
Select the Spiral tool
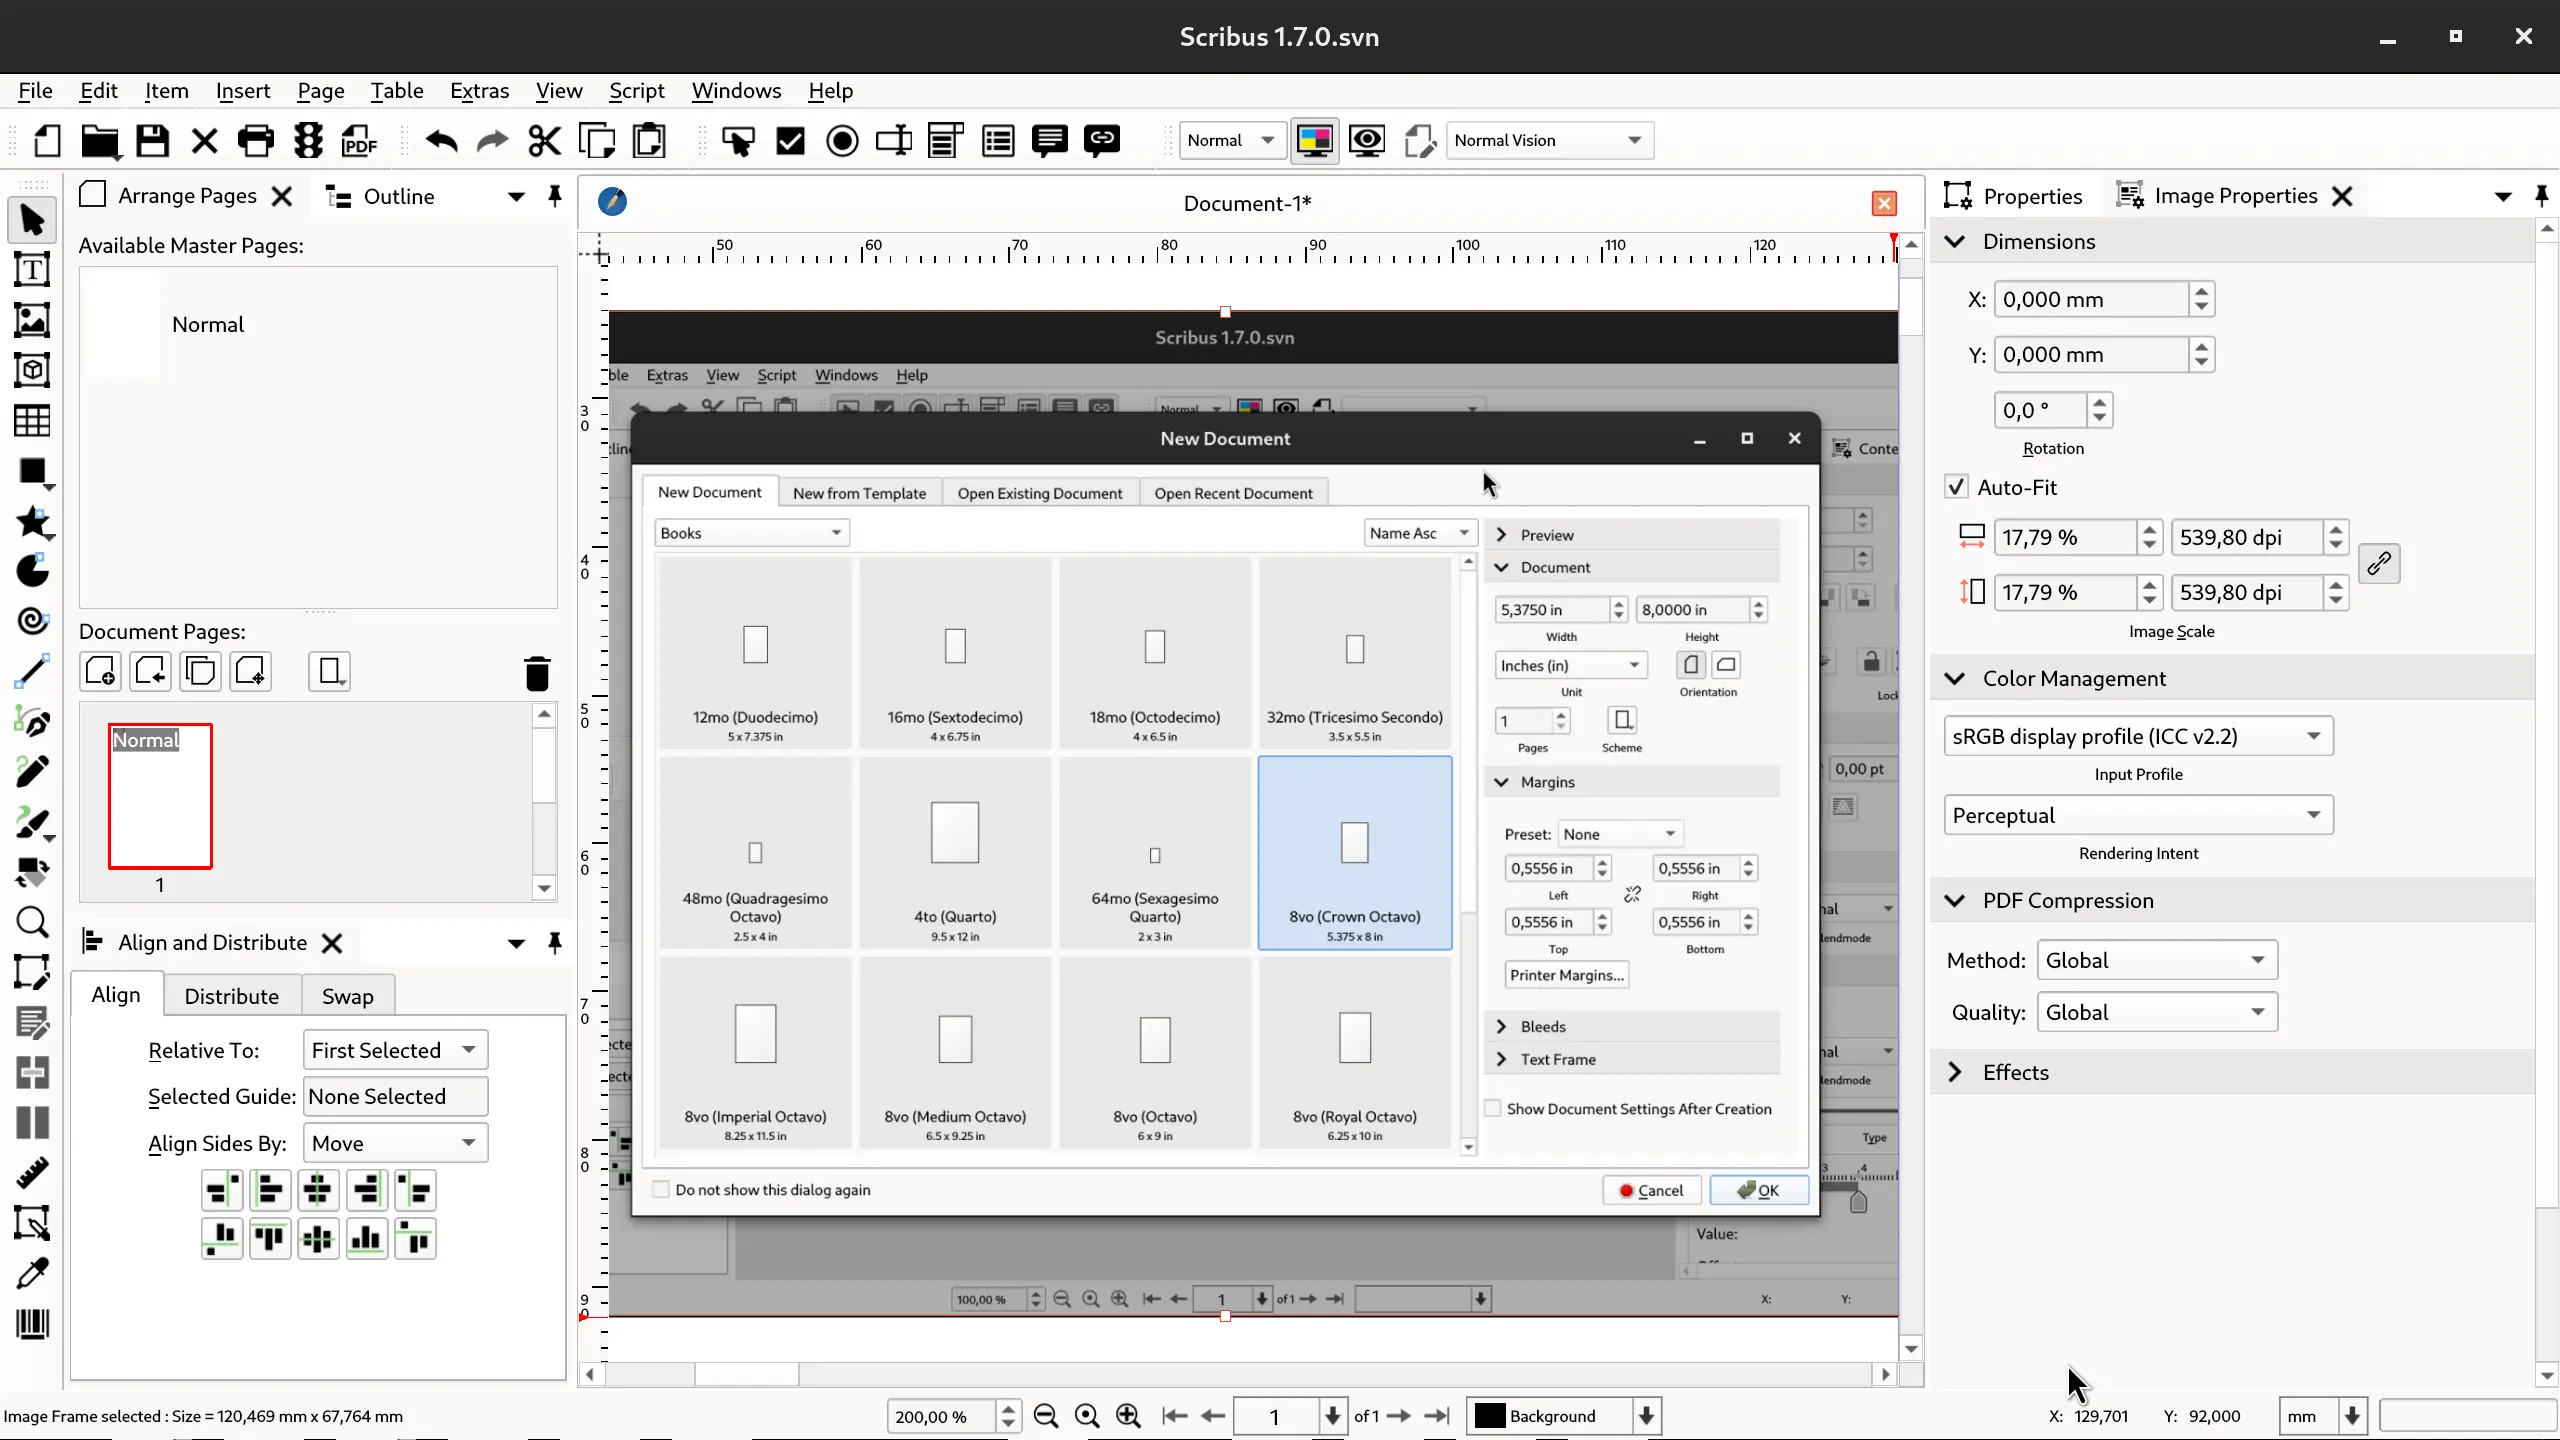[x=32, y=622]
